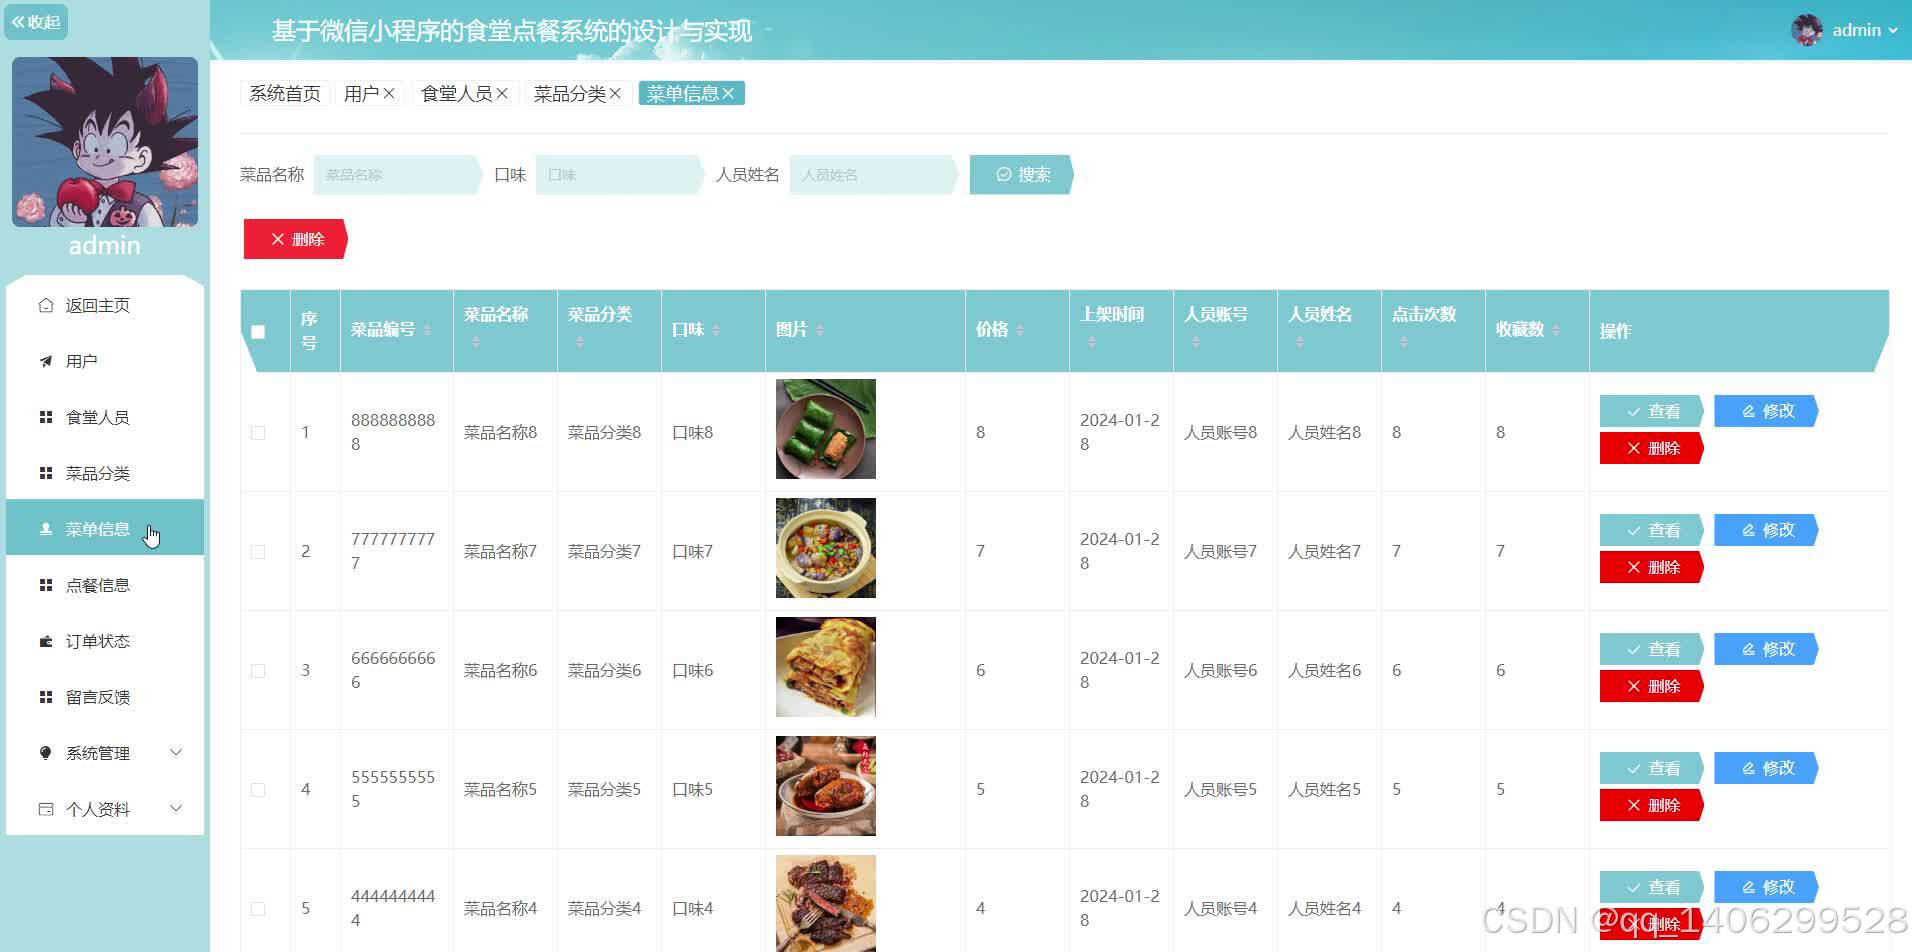Sort by 人员姓名 column arrows
The height and width of the screenshot is (952, 1912).
click(x=1300, y=342)
